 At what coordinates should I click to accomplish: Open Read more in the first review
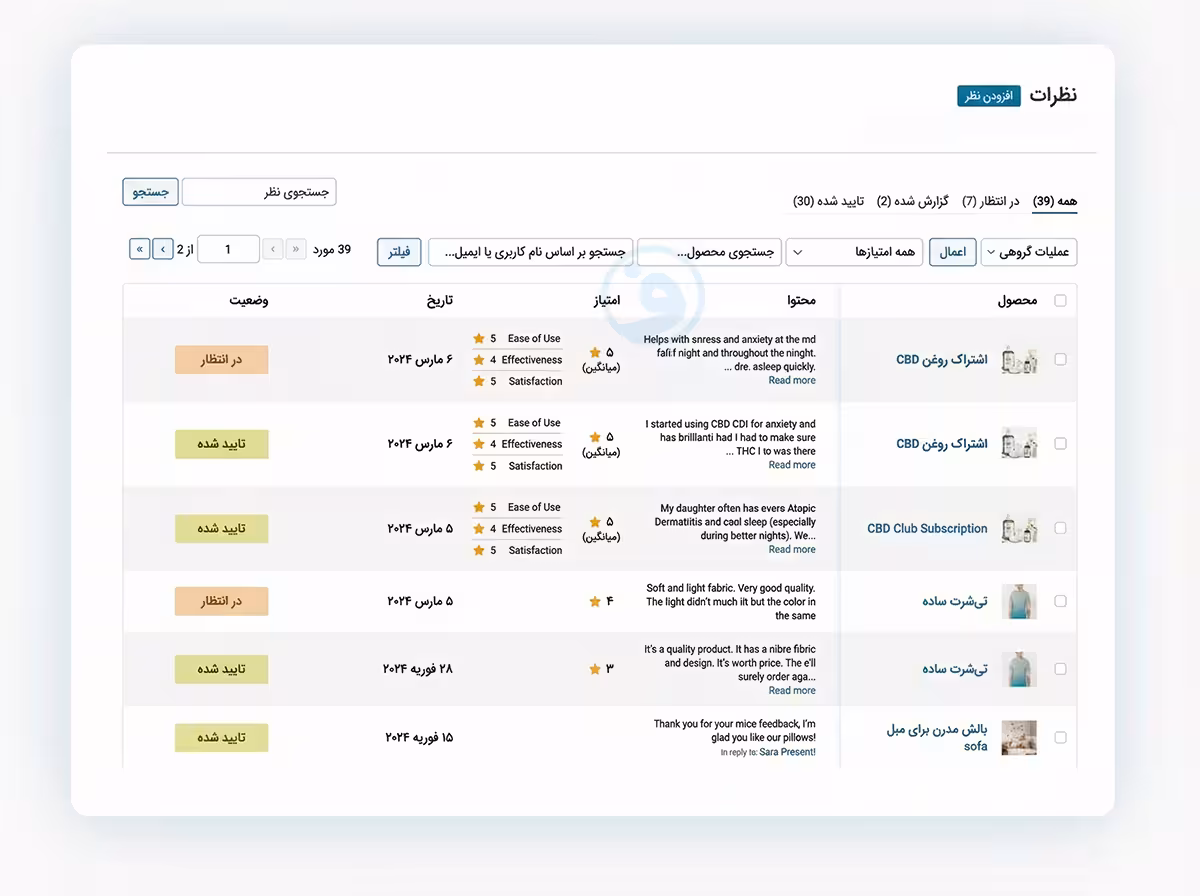click(x=792, y=380)
